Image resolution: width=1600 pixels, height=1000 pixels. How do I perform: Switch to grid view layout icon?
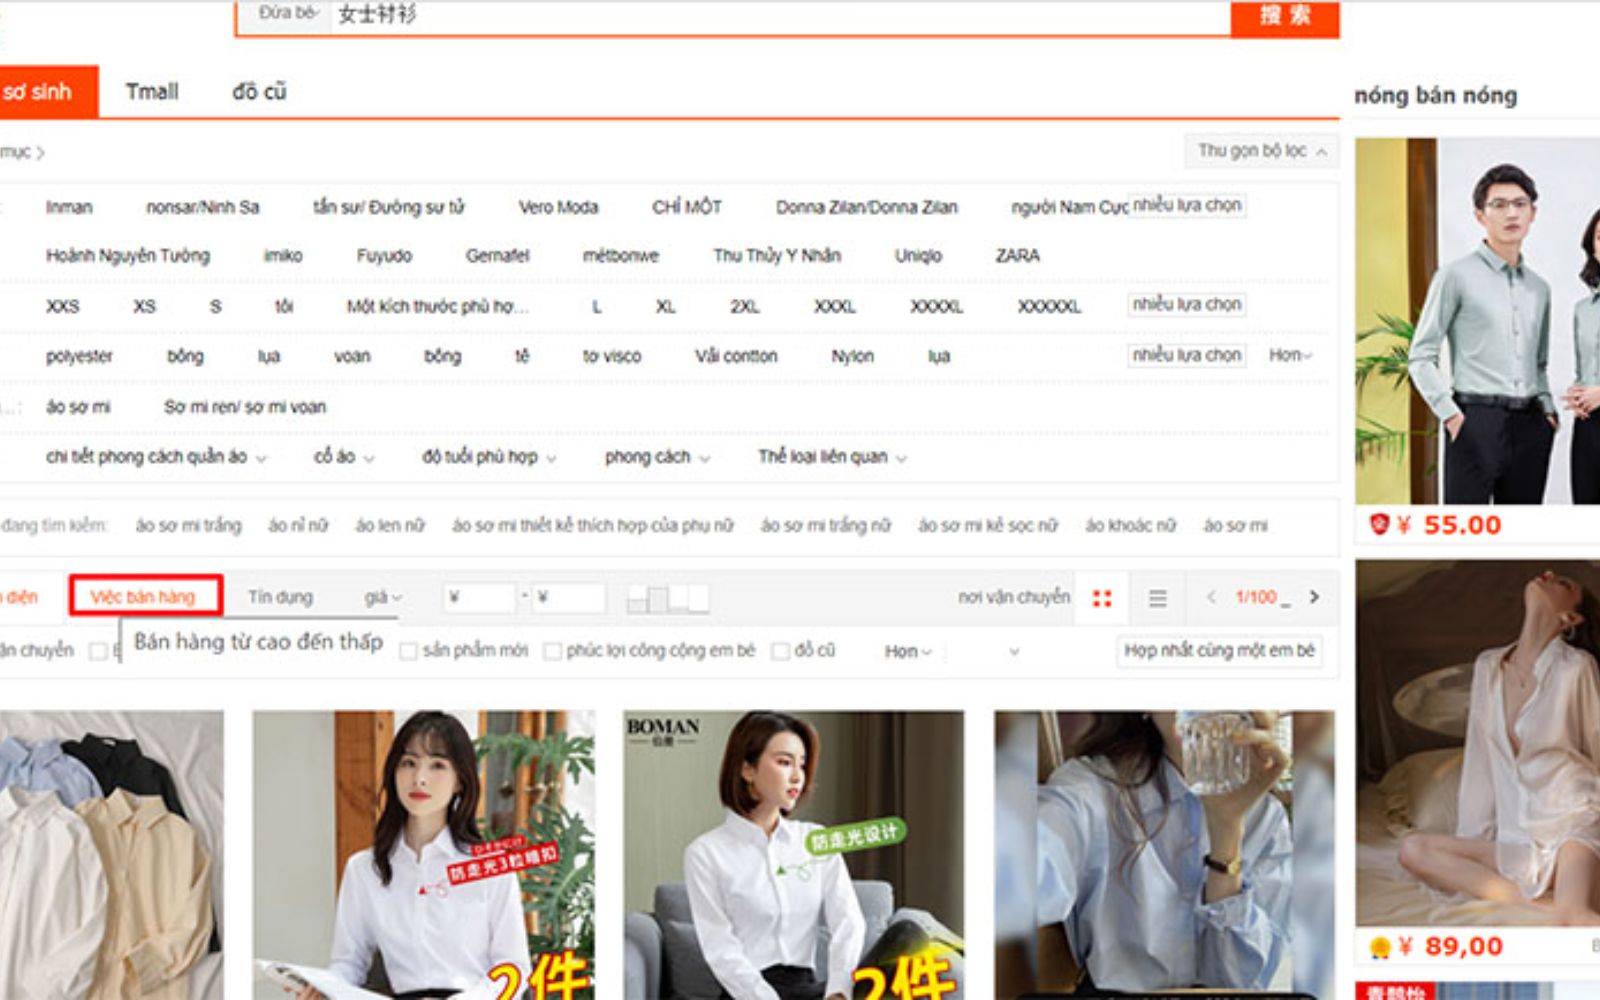pos(1102,598)
